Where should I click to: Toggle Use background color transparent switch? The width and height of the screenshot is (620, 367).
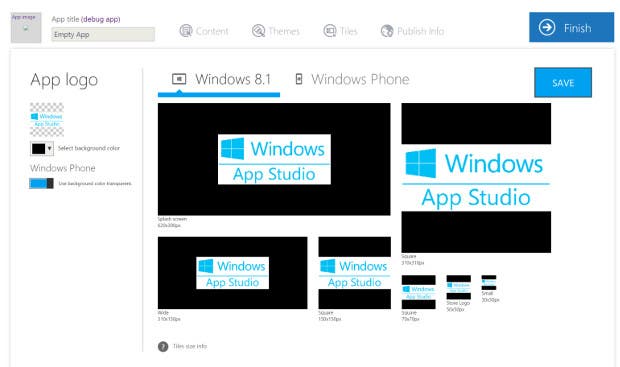click(42, 183)
